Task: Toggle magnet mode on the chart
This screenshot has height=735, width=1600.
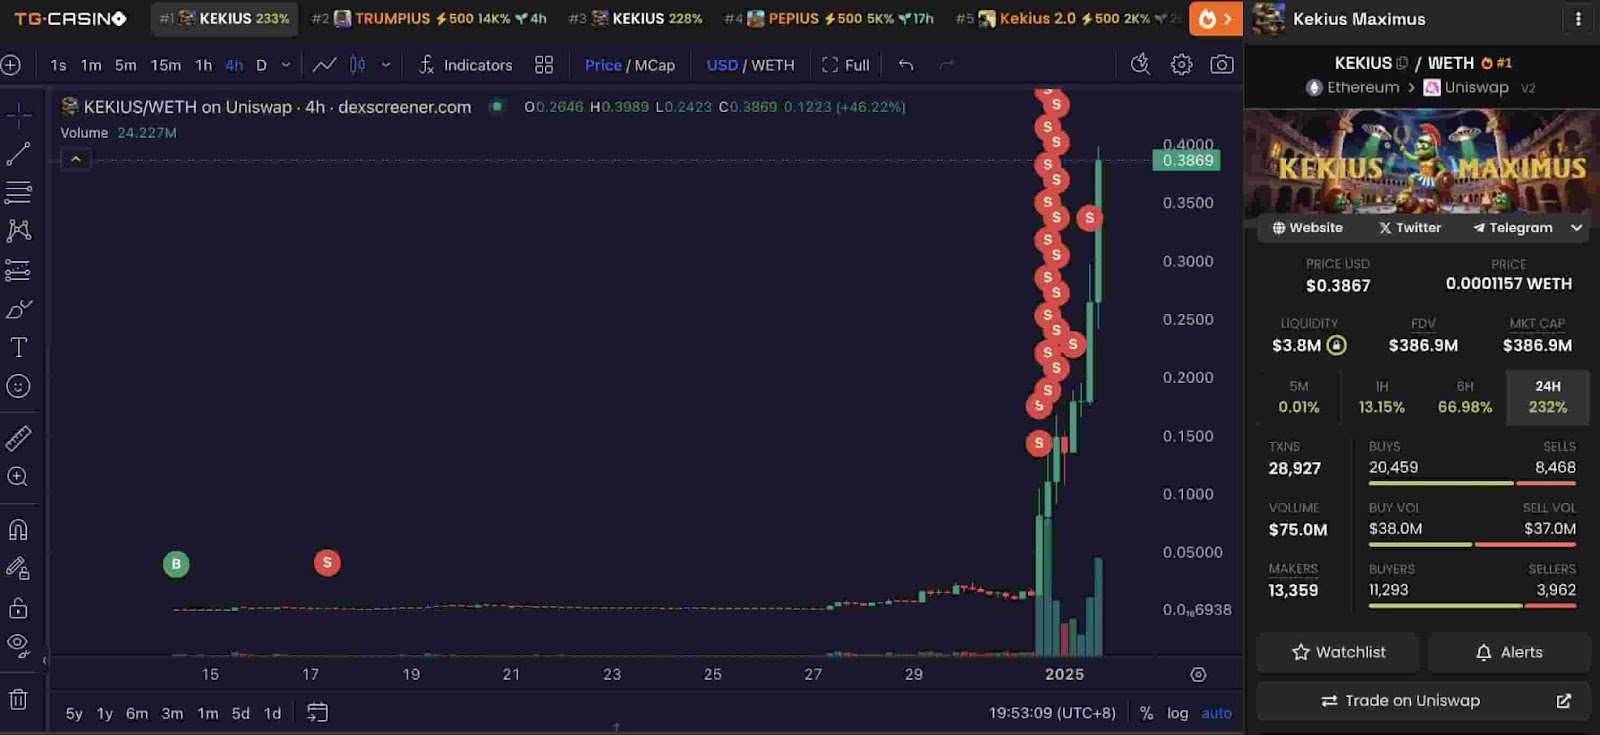Action: pyautogui.click(x=18, y=530)
